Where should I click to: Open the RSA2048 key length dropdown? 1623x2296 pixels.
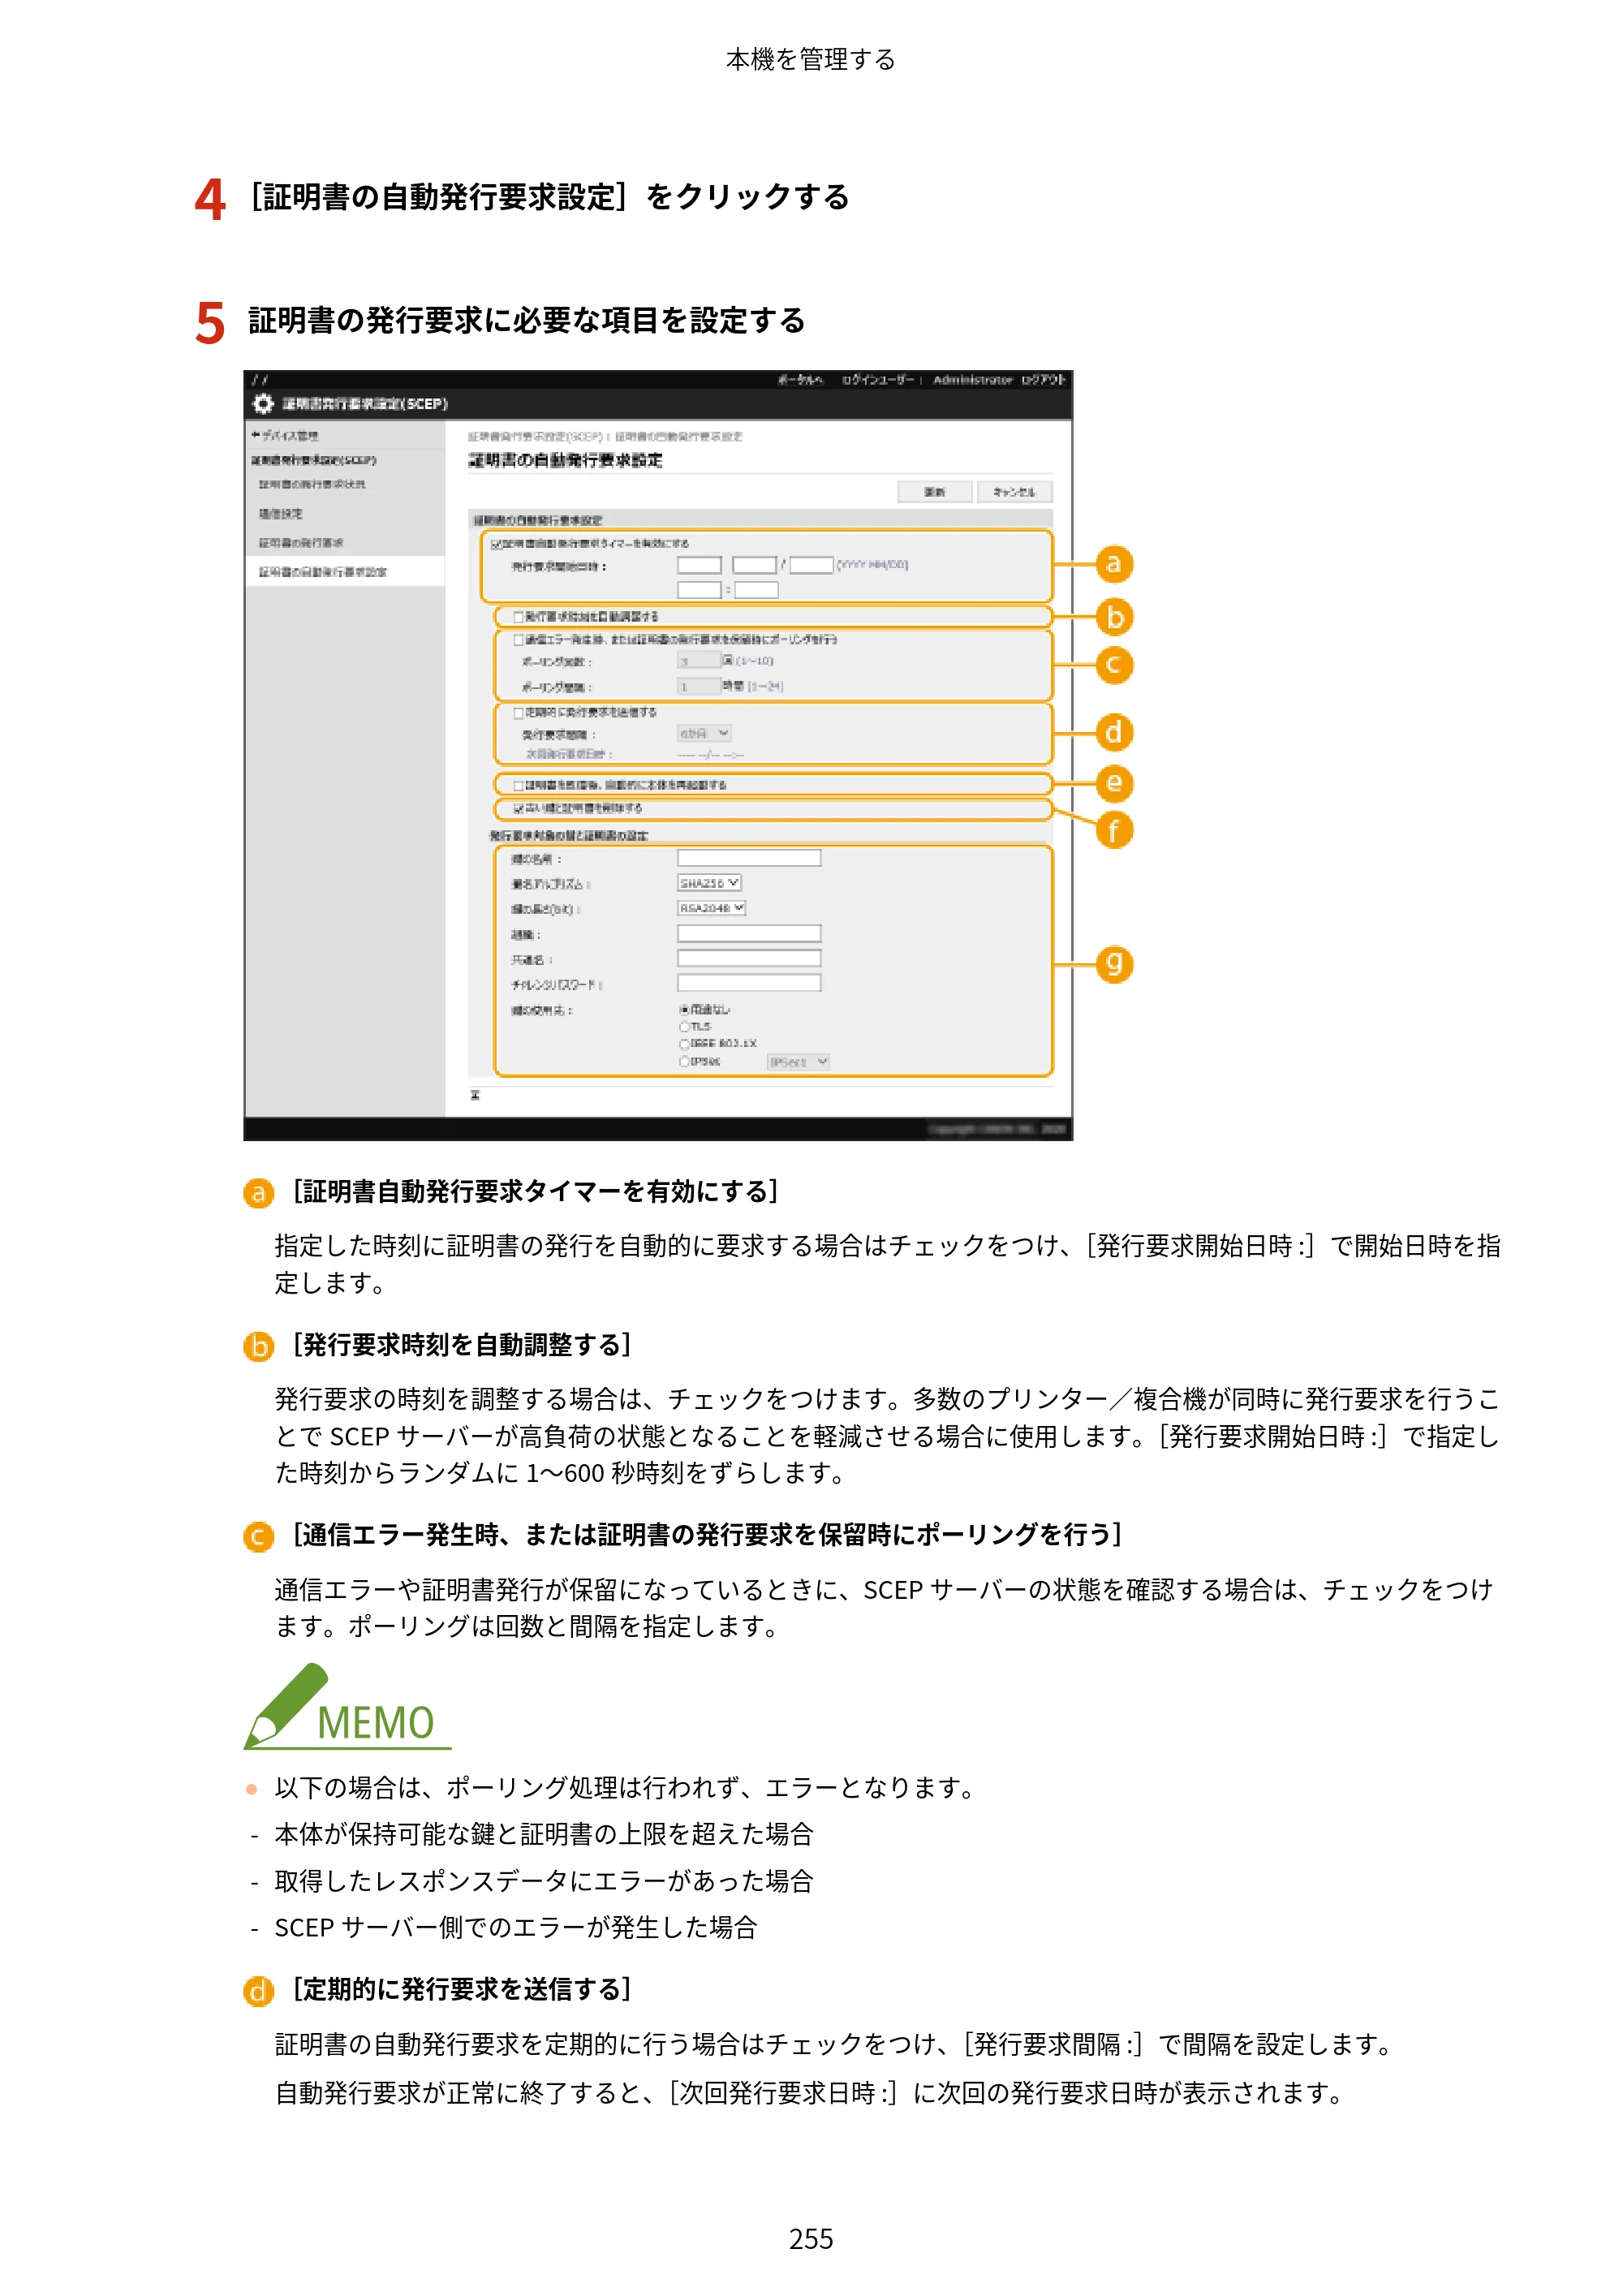[x=712, y=908]
